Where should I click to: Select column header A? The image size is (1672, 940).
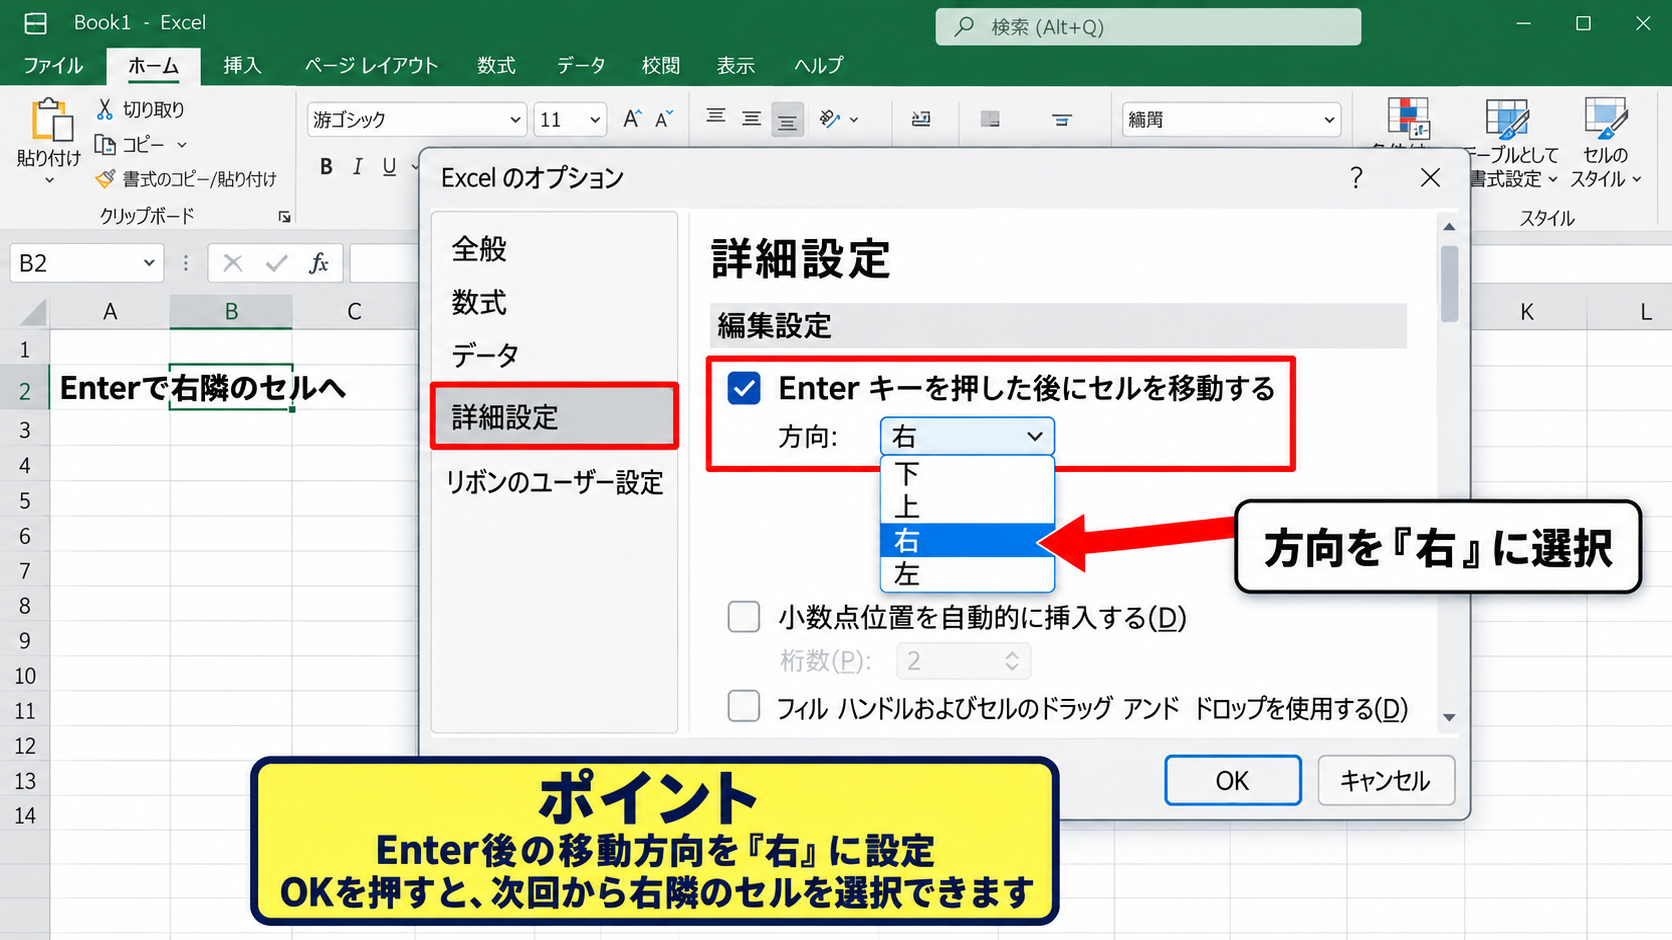tap(110, 312)
